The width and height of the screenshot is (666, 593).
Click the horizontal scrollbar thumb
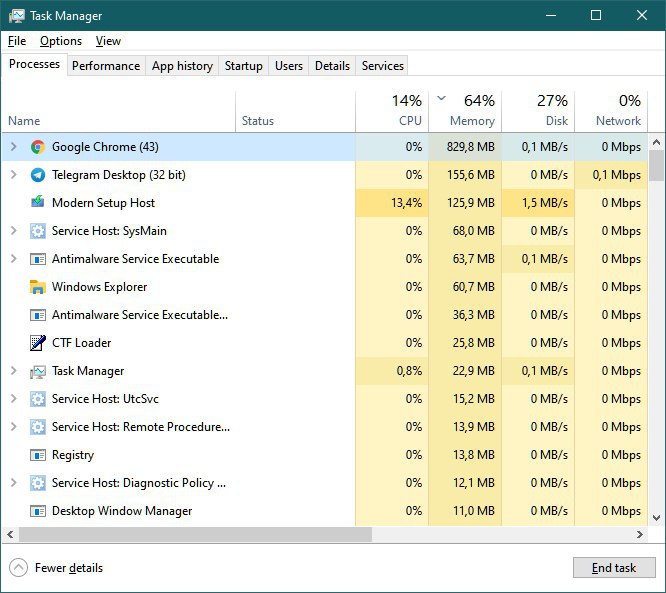tap(195, 534)
